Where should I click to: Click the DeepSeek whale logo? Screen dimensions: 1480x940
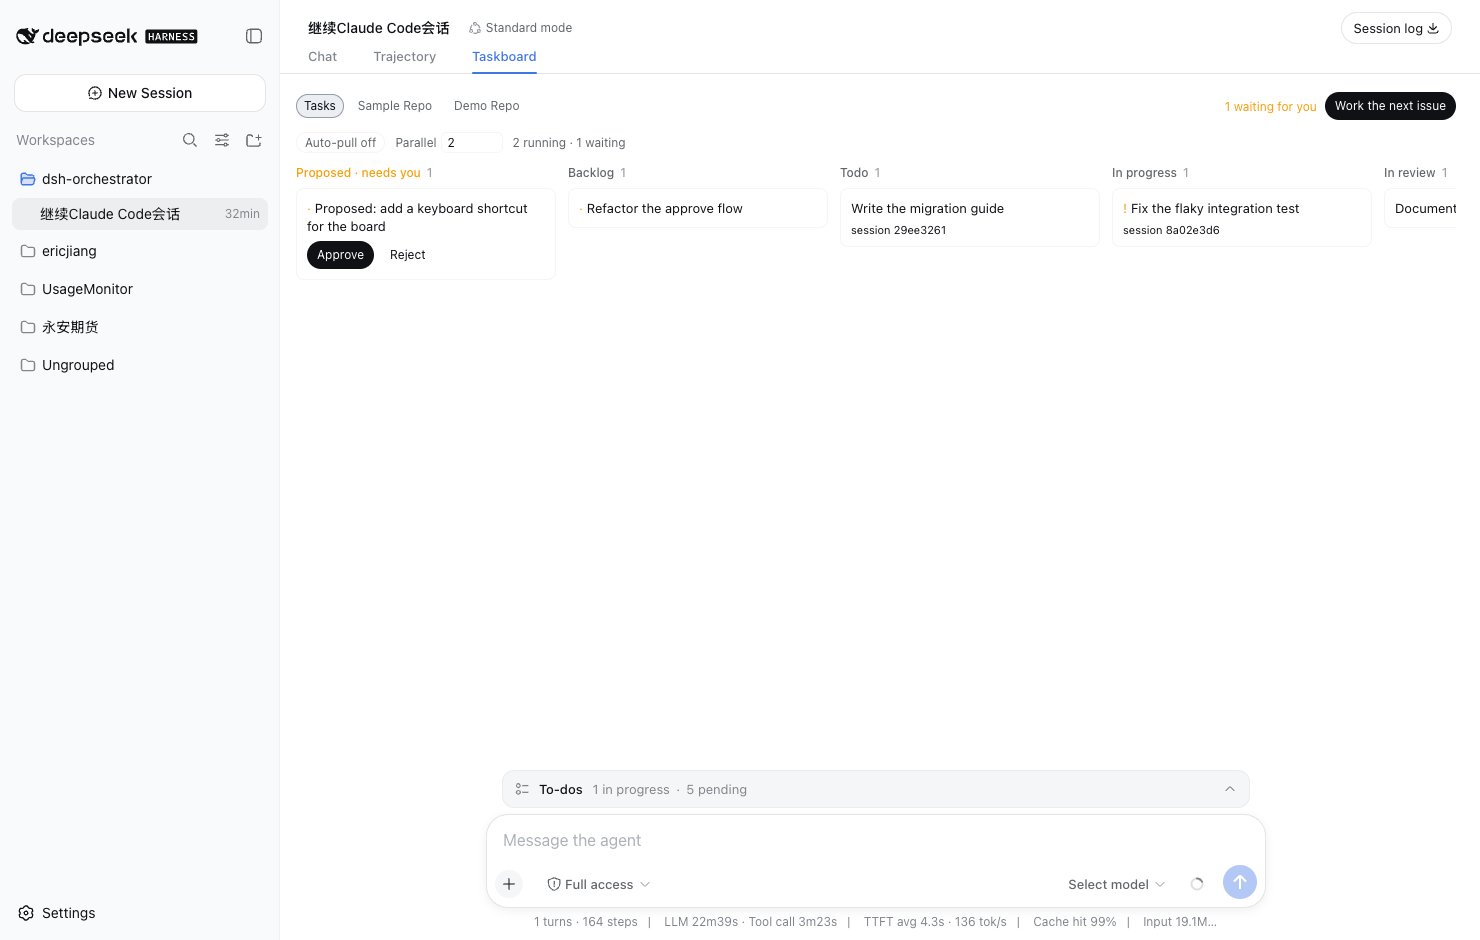click(27, 36)
